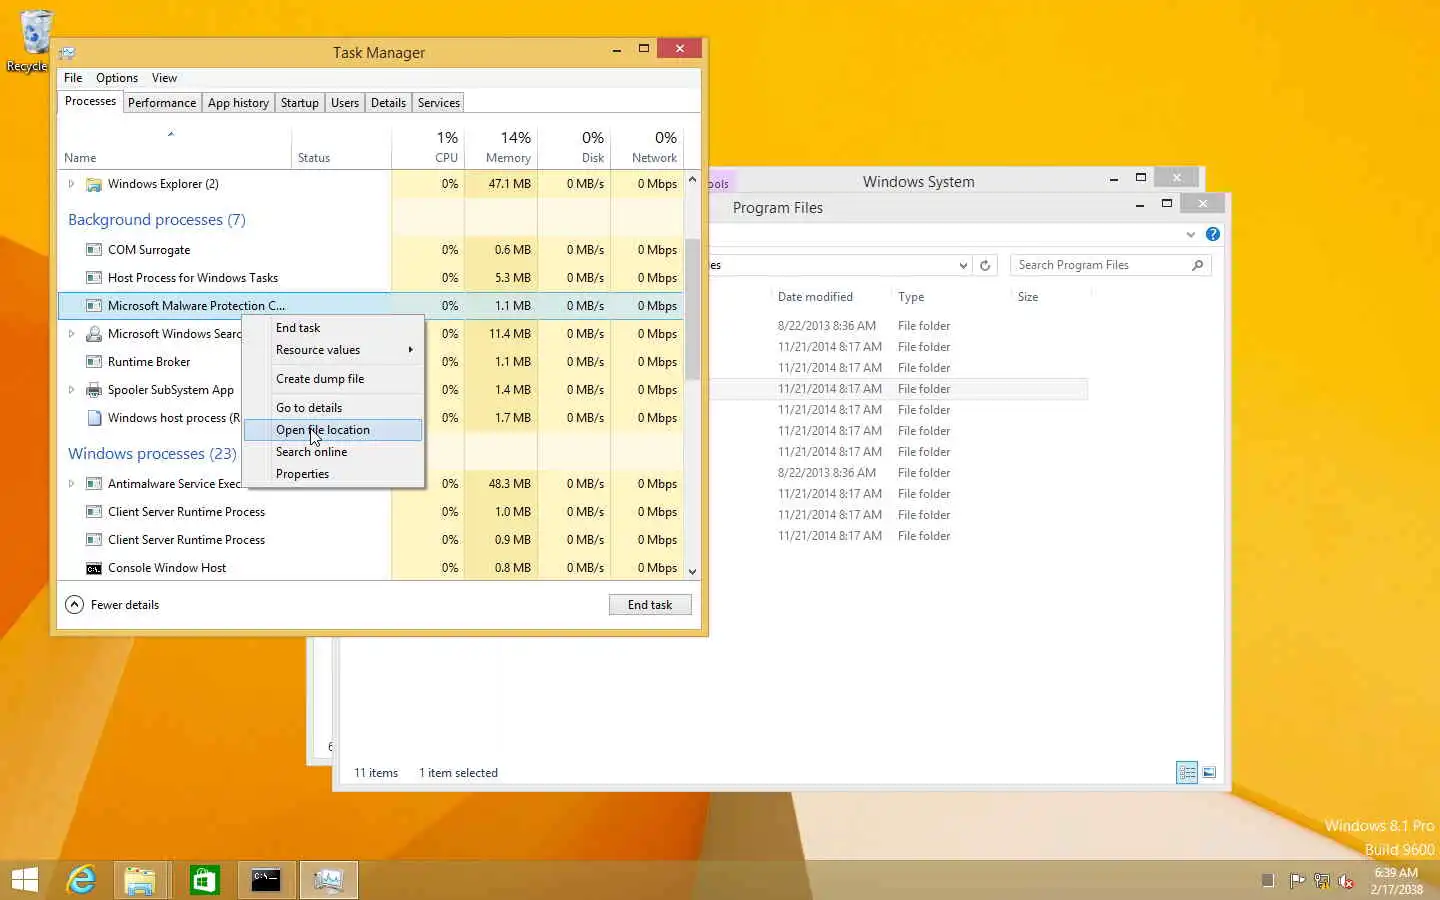Click COM Surrogate process icon

94,250
